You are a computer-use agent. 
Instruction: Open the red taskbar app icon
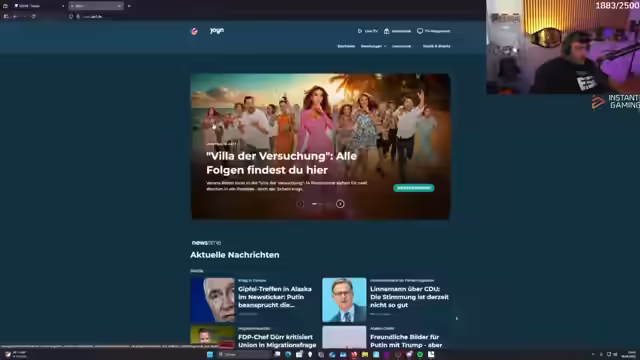click(354, 354)
